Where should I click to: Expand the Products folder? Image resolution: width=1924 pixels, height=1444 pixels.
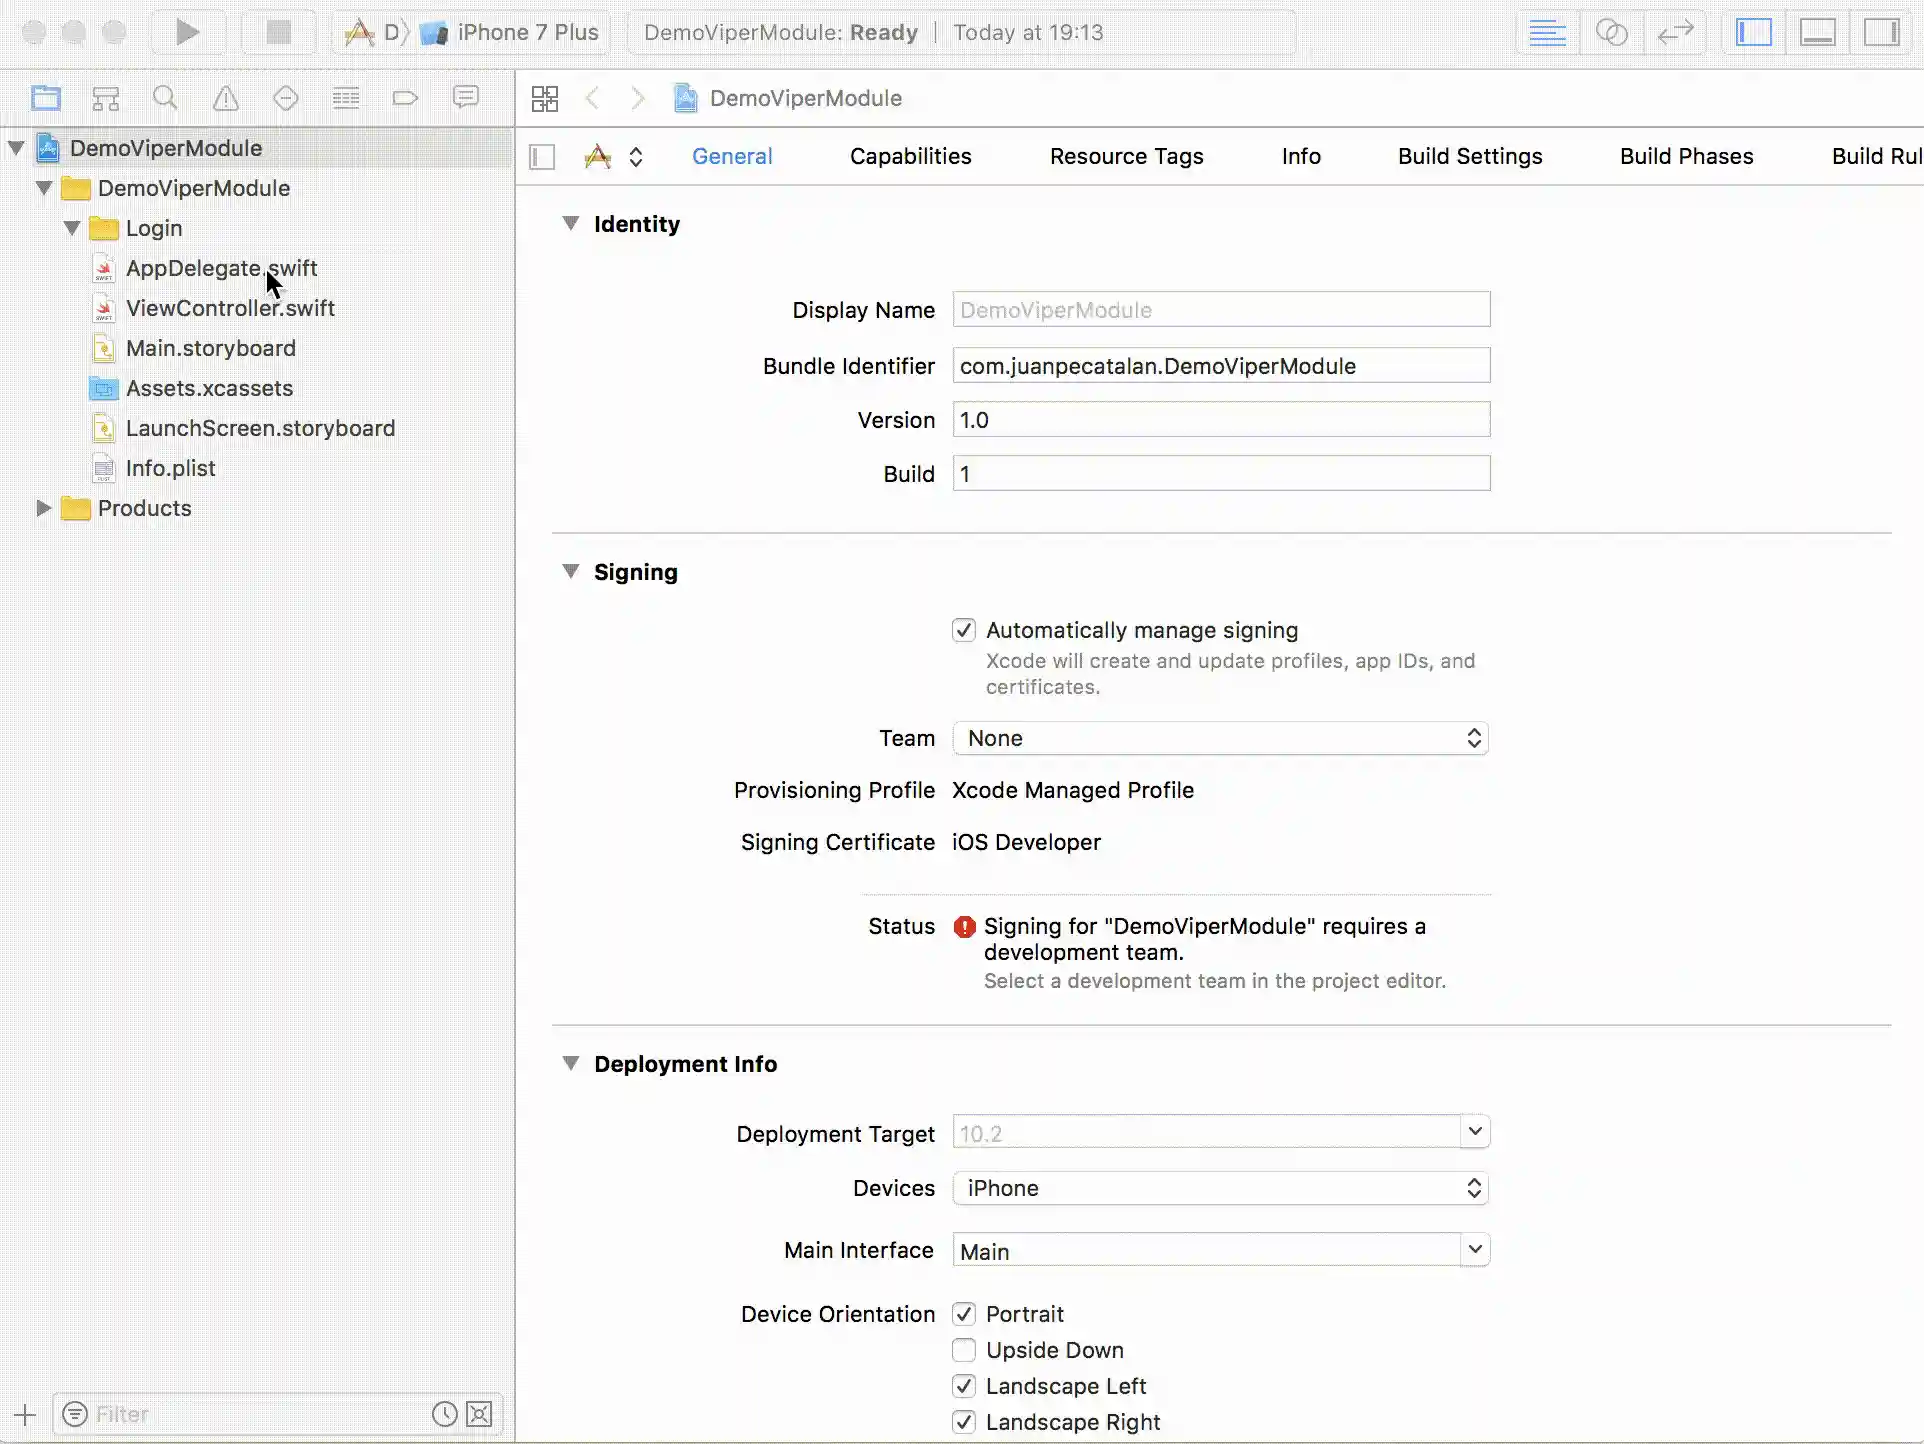point(43,508)
